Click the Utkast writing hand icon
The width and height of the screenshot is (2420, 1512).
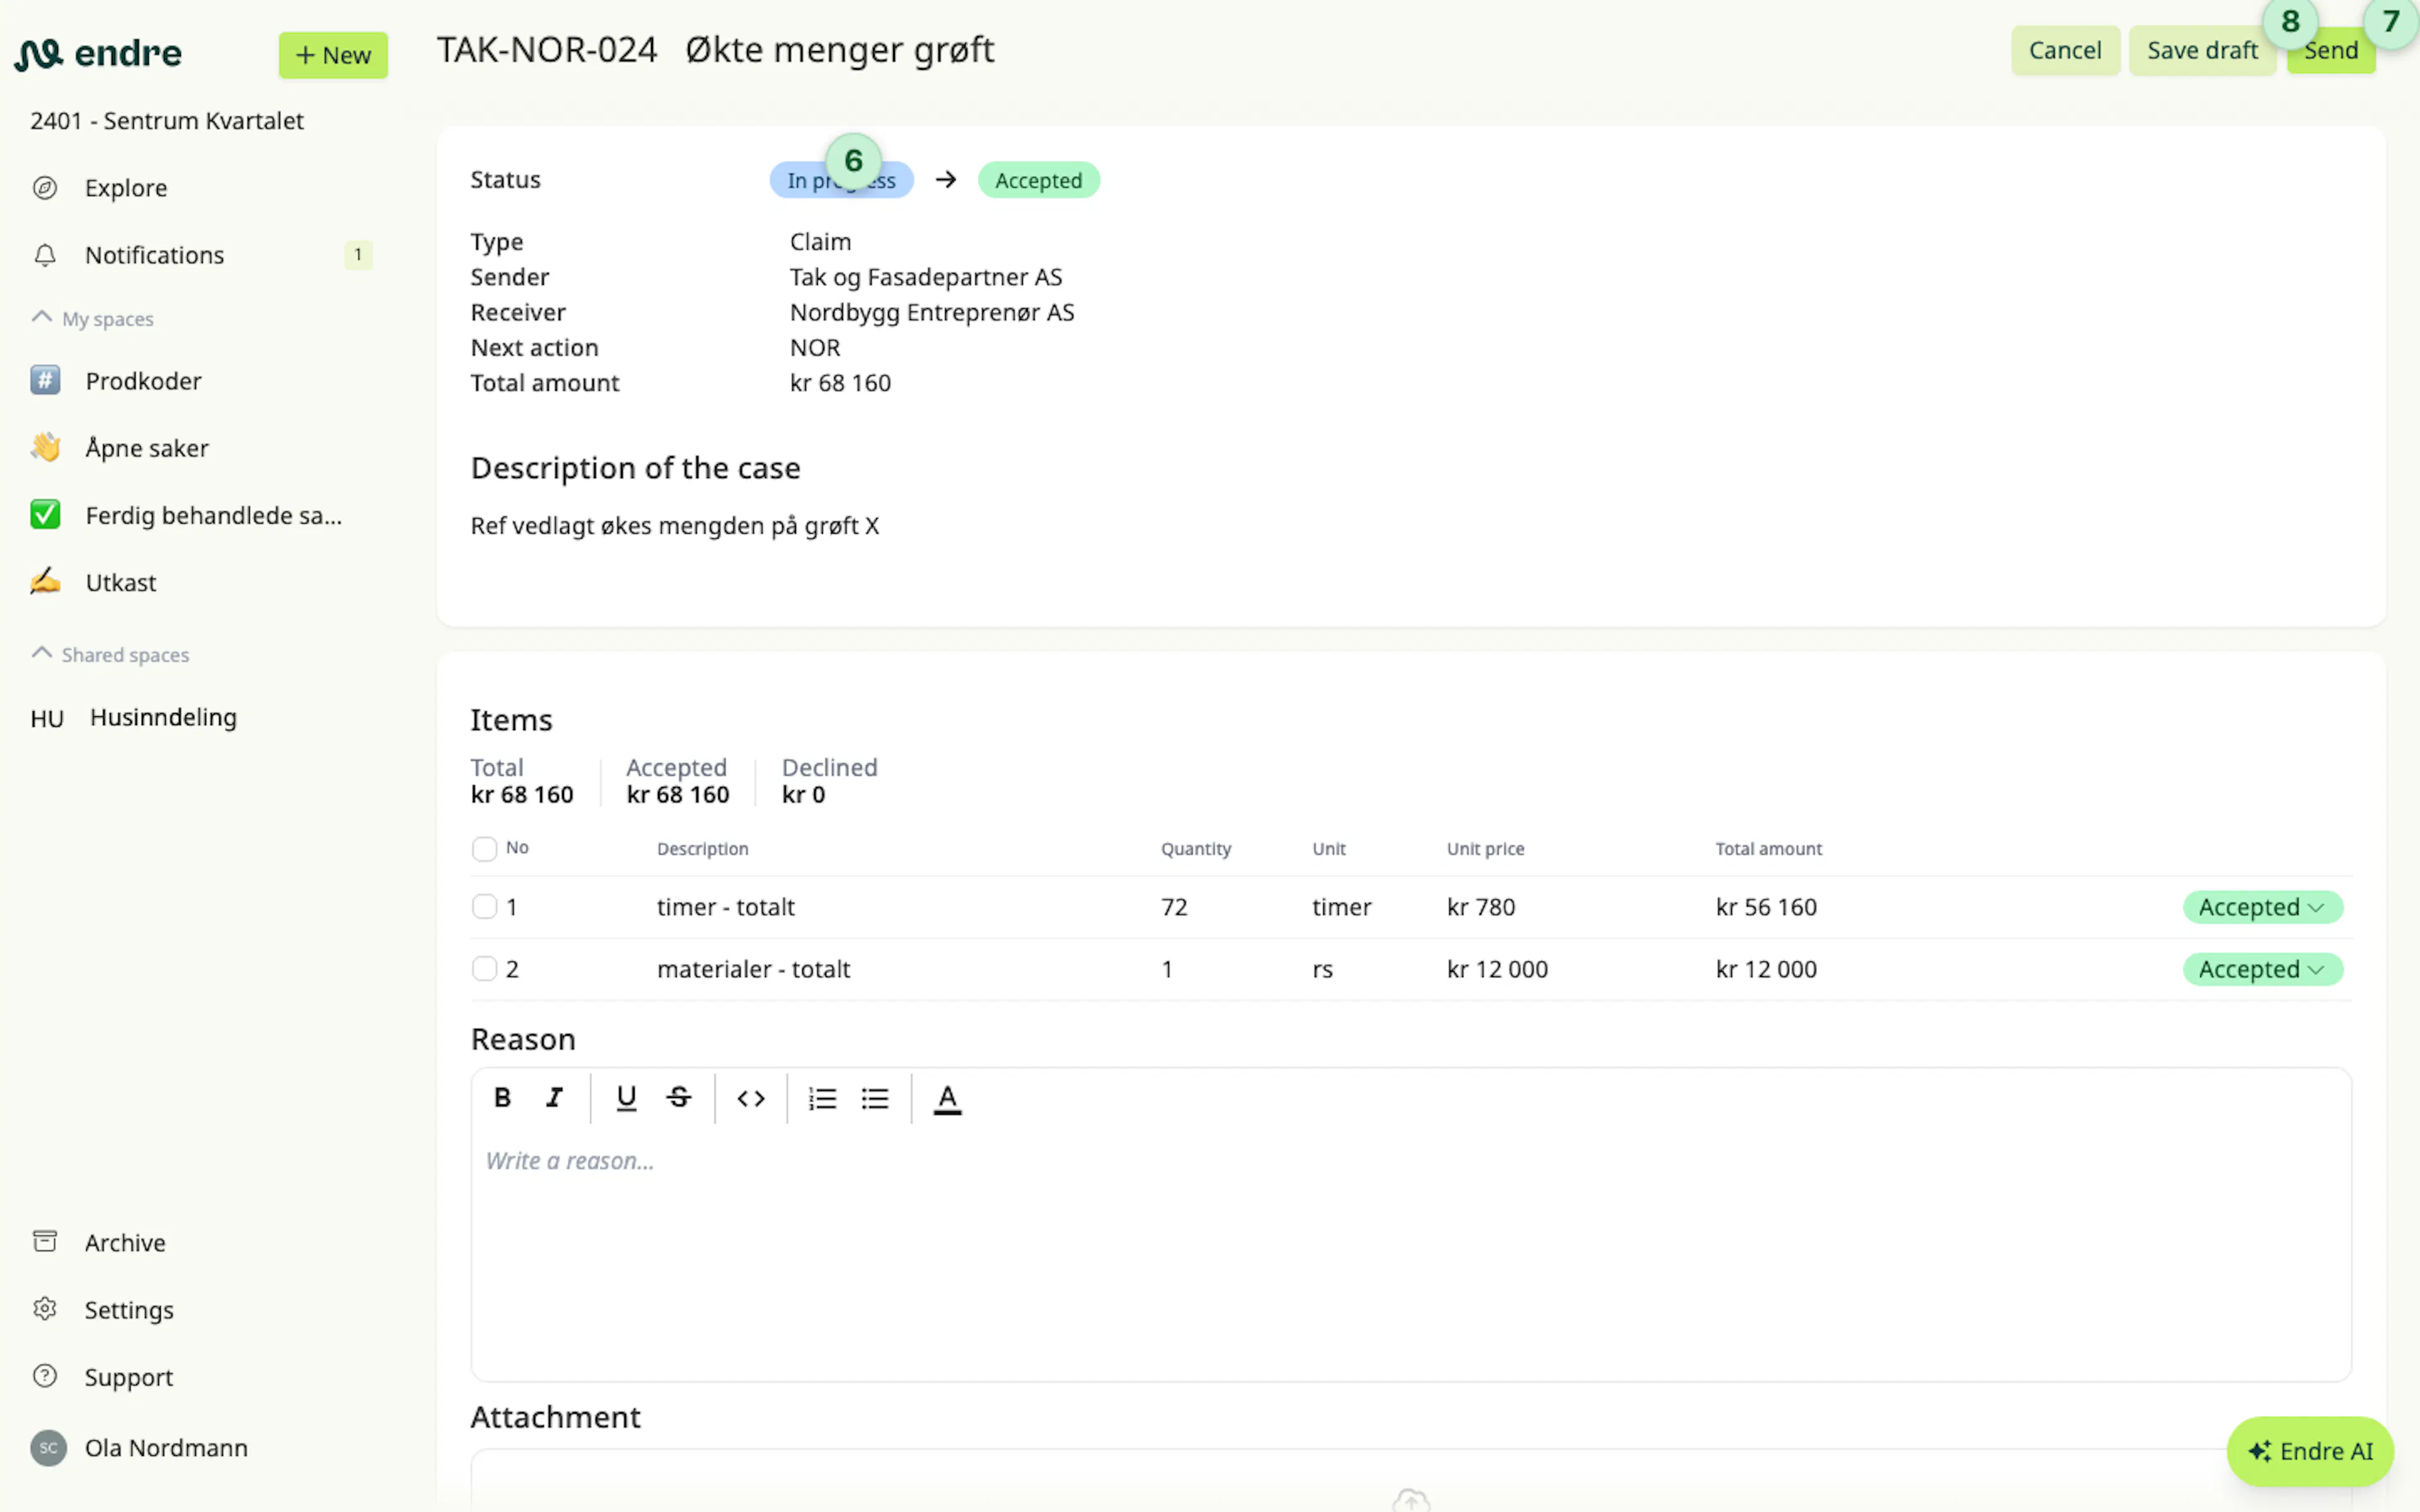coord(45,582)
